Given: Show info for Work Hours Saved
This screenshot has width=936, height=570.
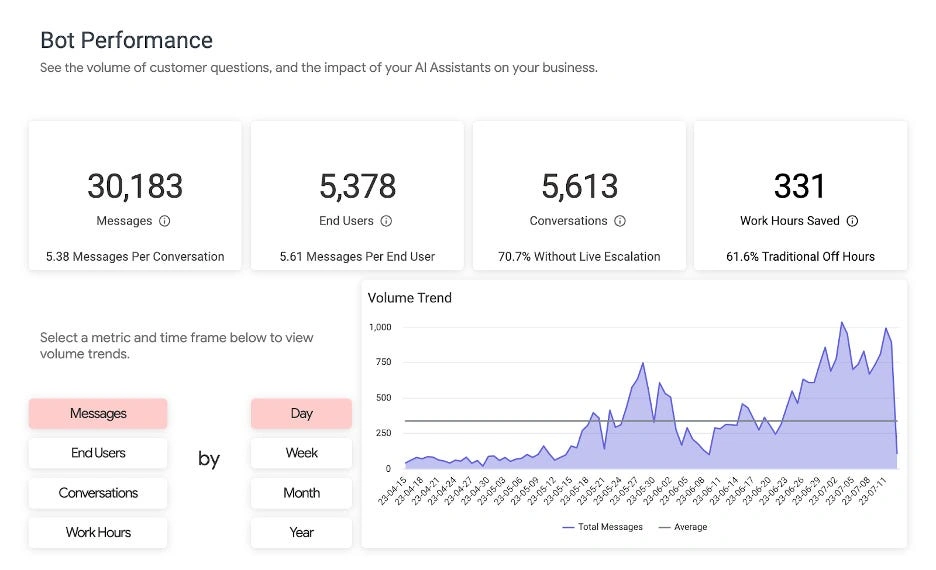Looking at the screenshot, I should [852, 221].
